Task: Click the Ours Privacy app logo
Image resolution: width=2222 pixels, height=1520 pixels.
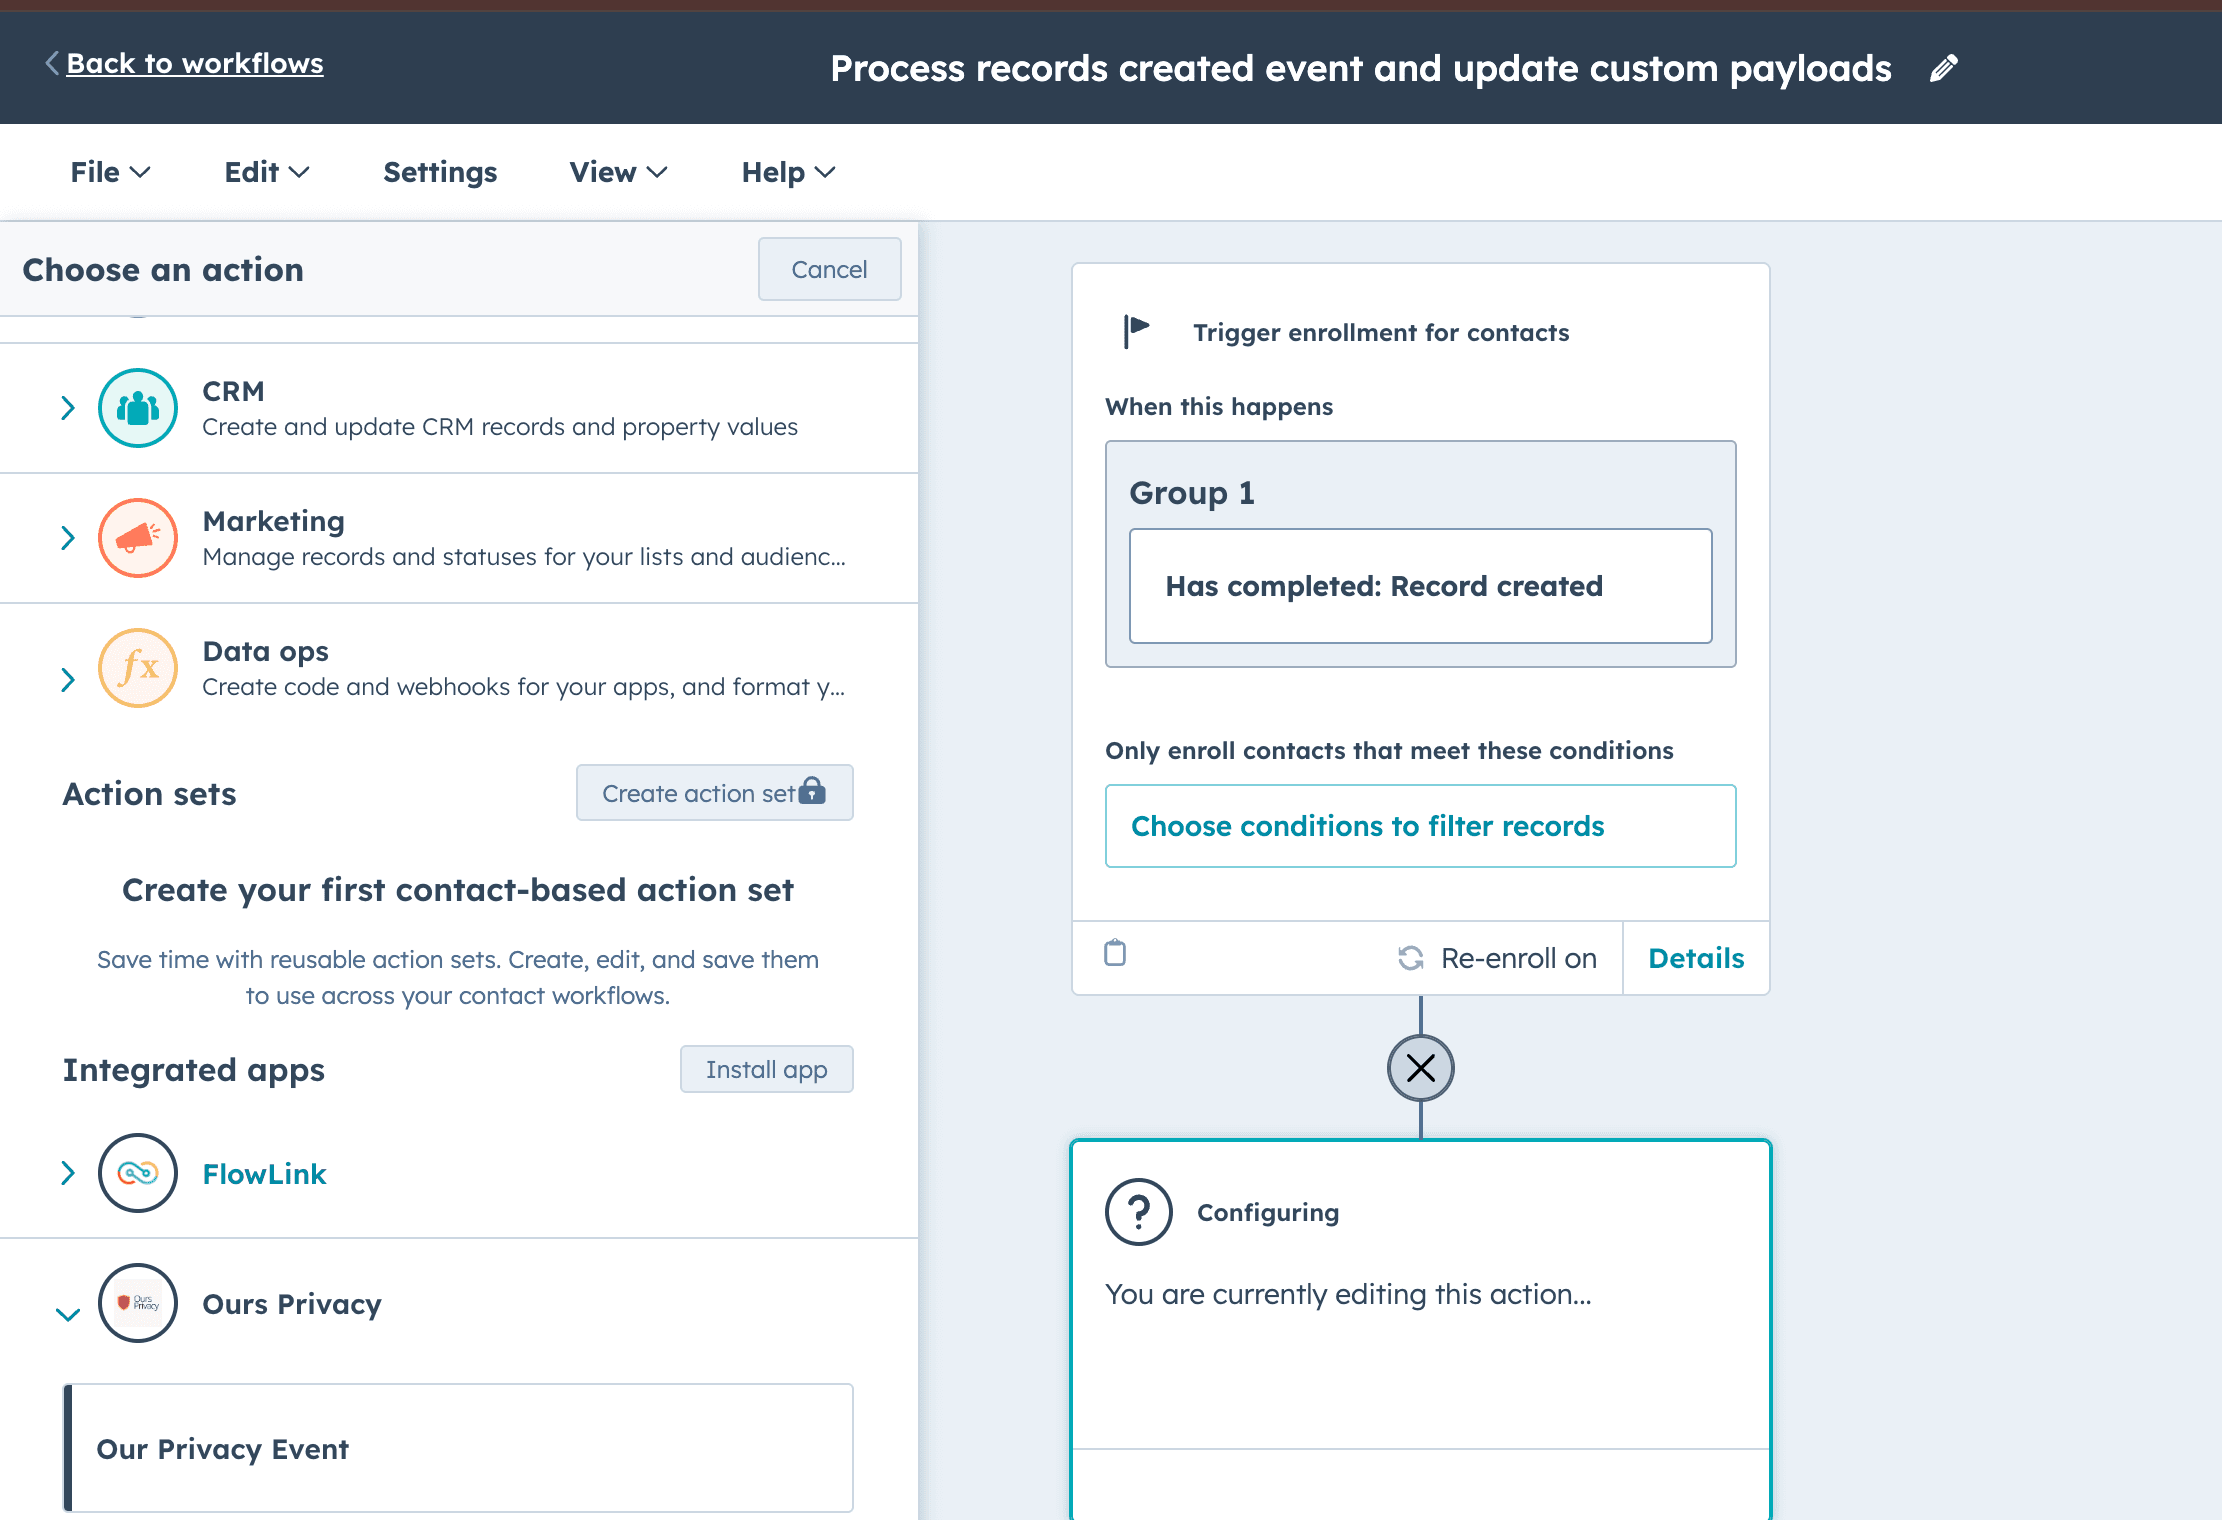Action: pos(138,1303)
